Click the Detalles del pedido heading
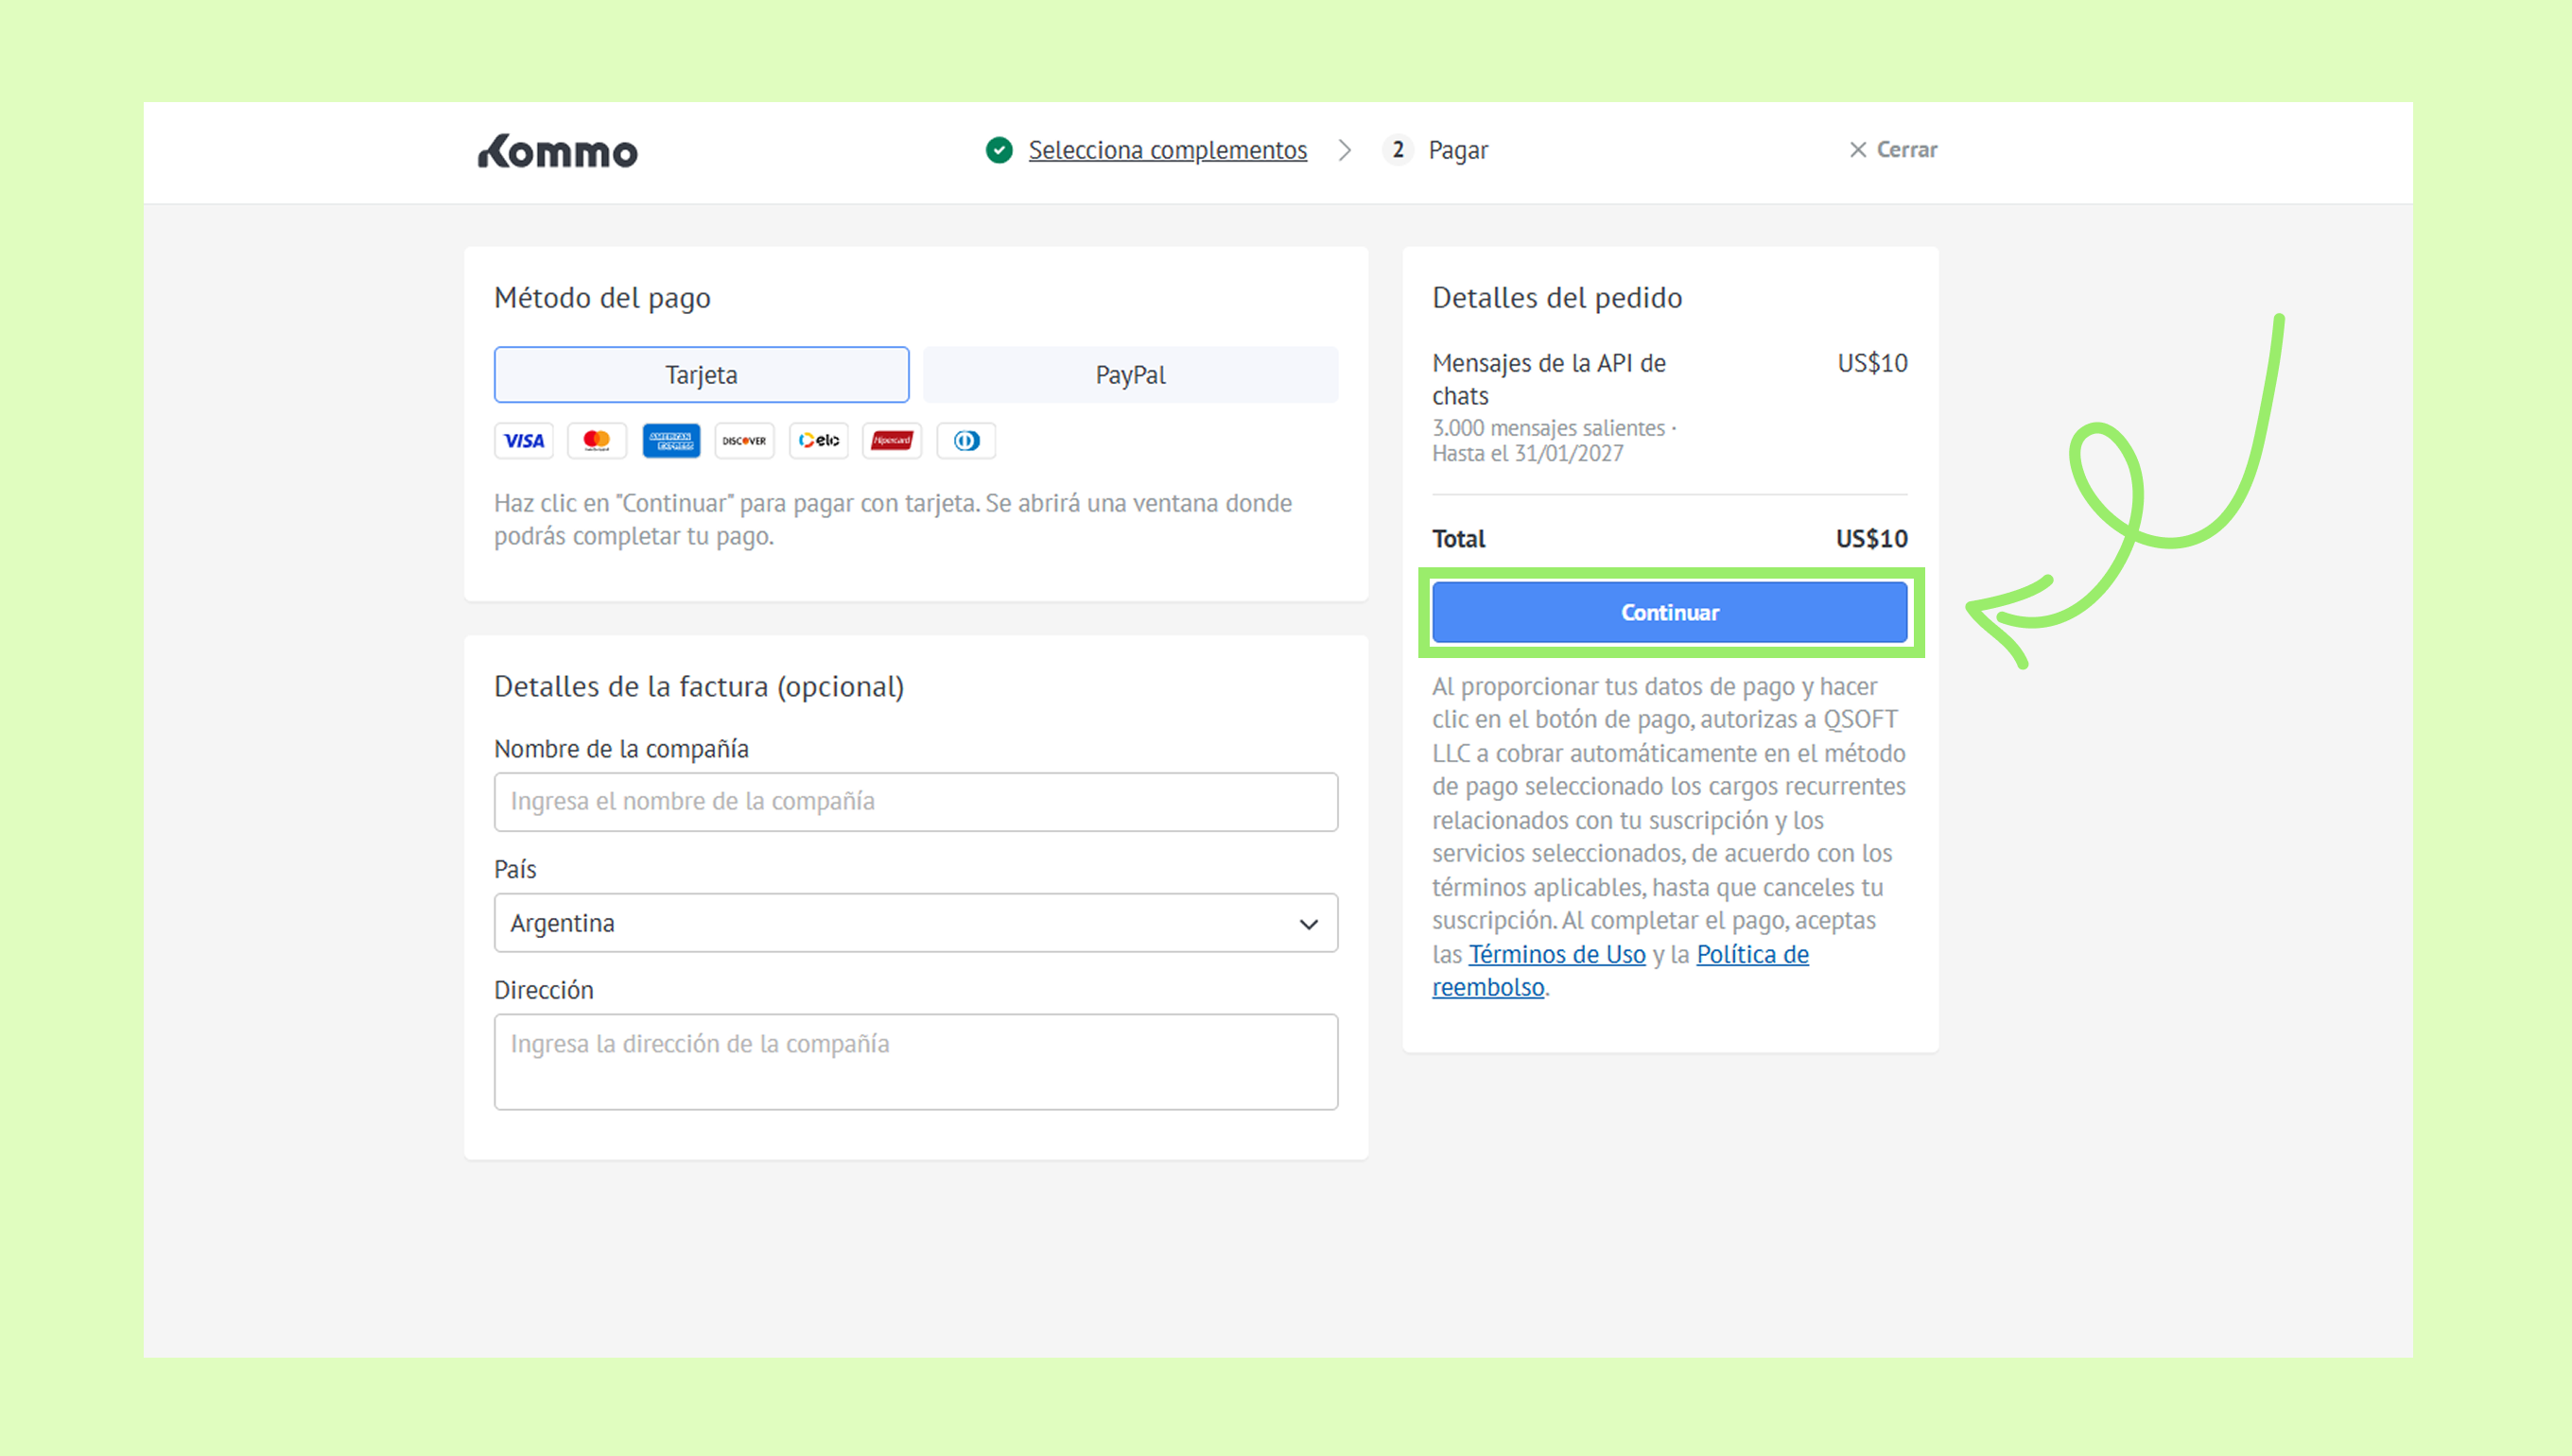This screenshot has width=2572, height=1456. click(x=1557, y=298)
